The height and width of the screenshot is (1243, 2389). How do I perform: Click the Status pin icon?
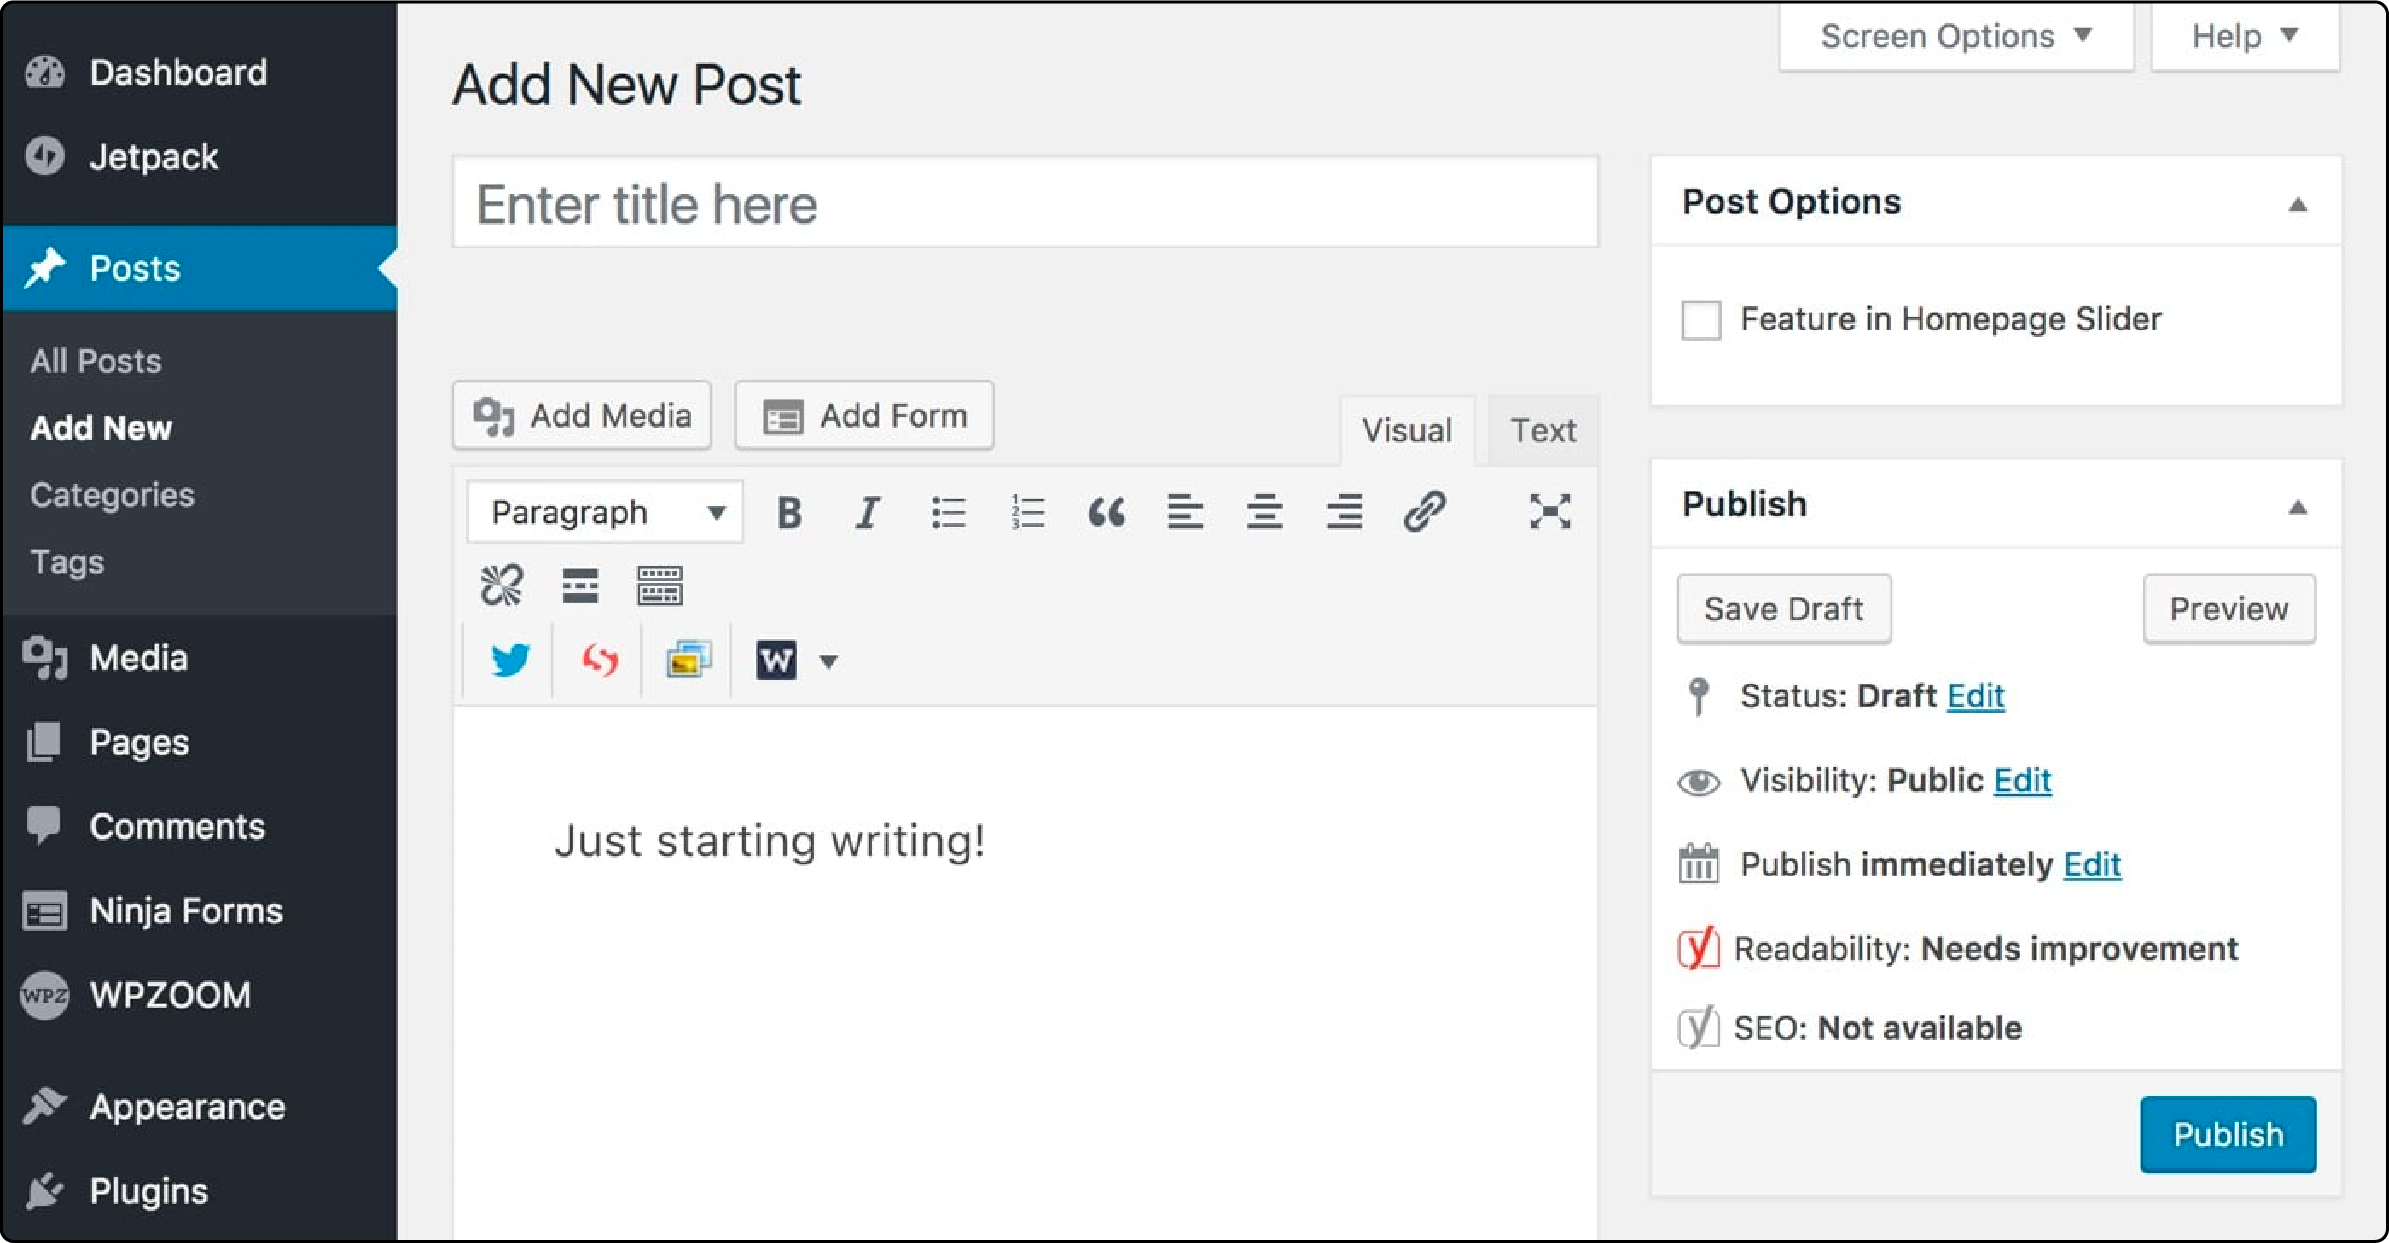tap(1698, 697)
